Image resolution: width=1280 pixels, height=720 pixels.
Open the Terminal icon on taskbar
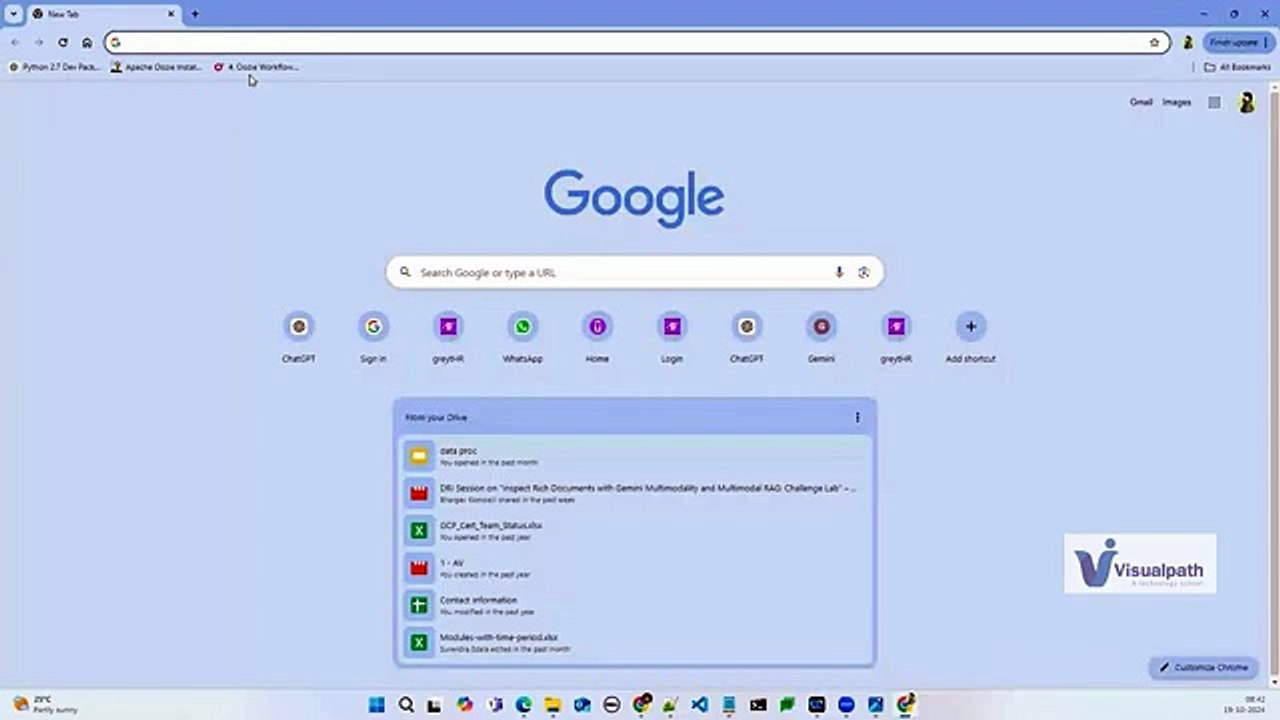coord(759,705)
